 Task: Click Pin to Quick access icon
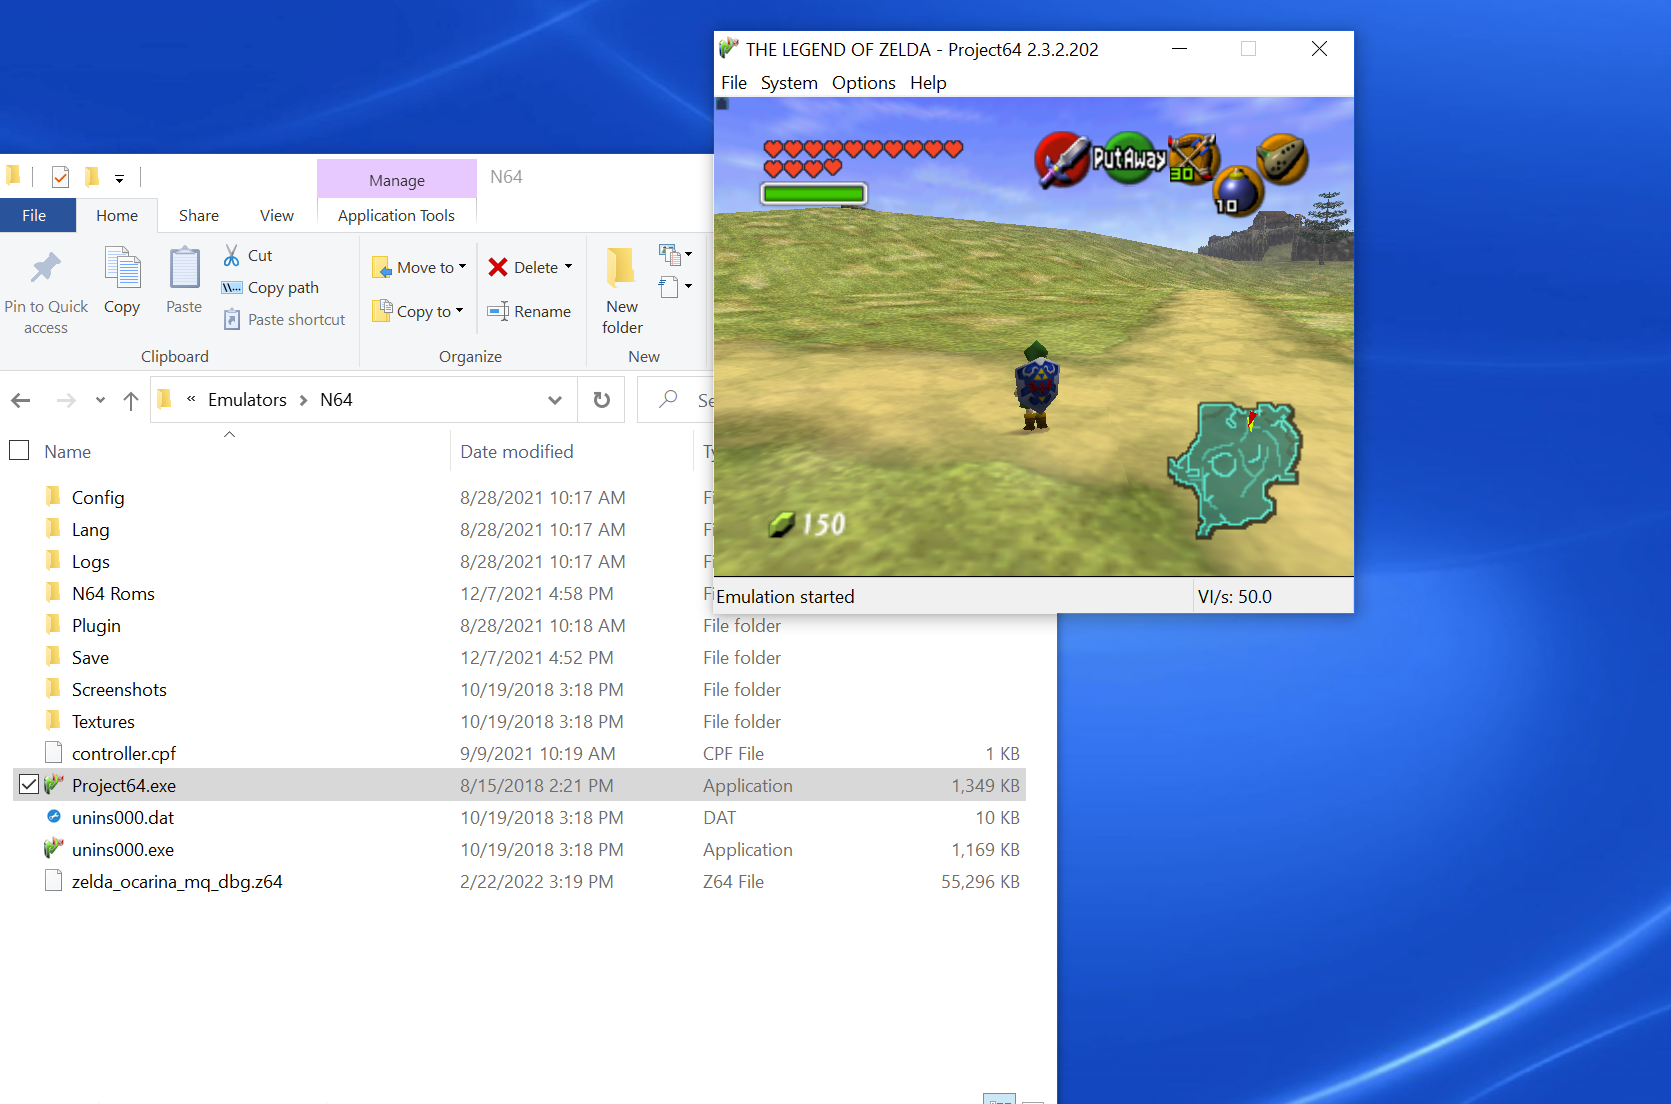[46, 268]
